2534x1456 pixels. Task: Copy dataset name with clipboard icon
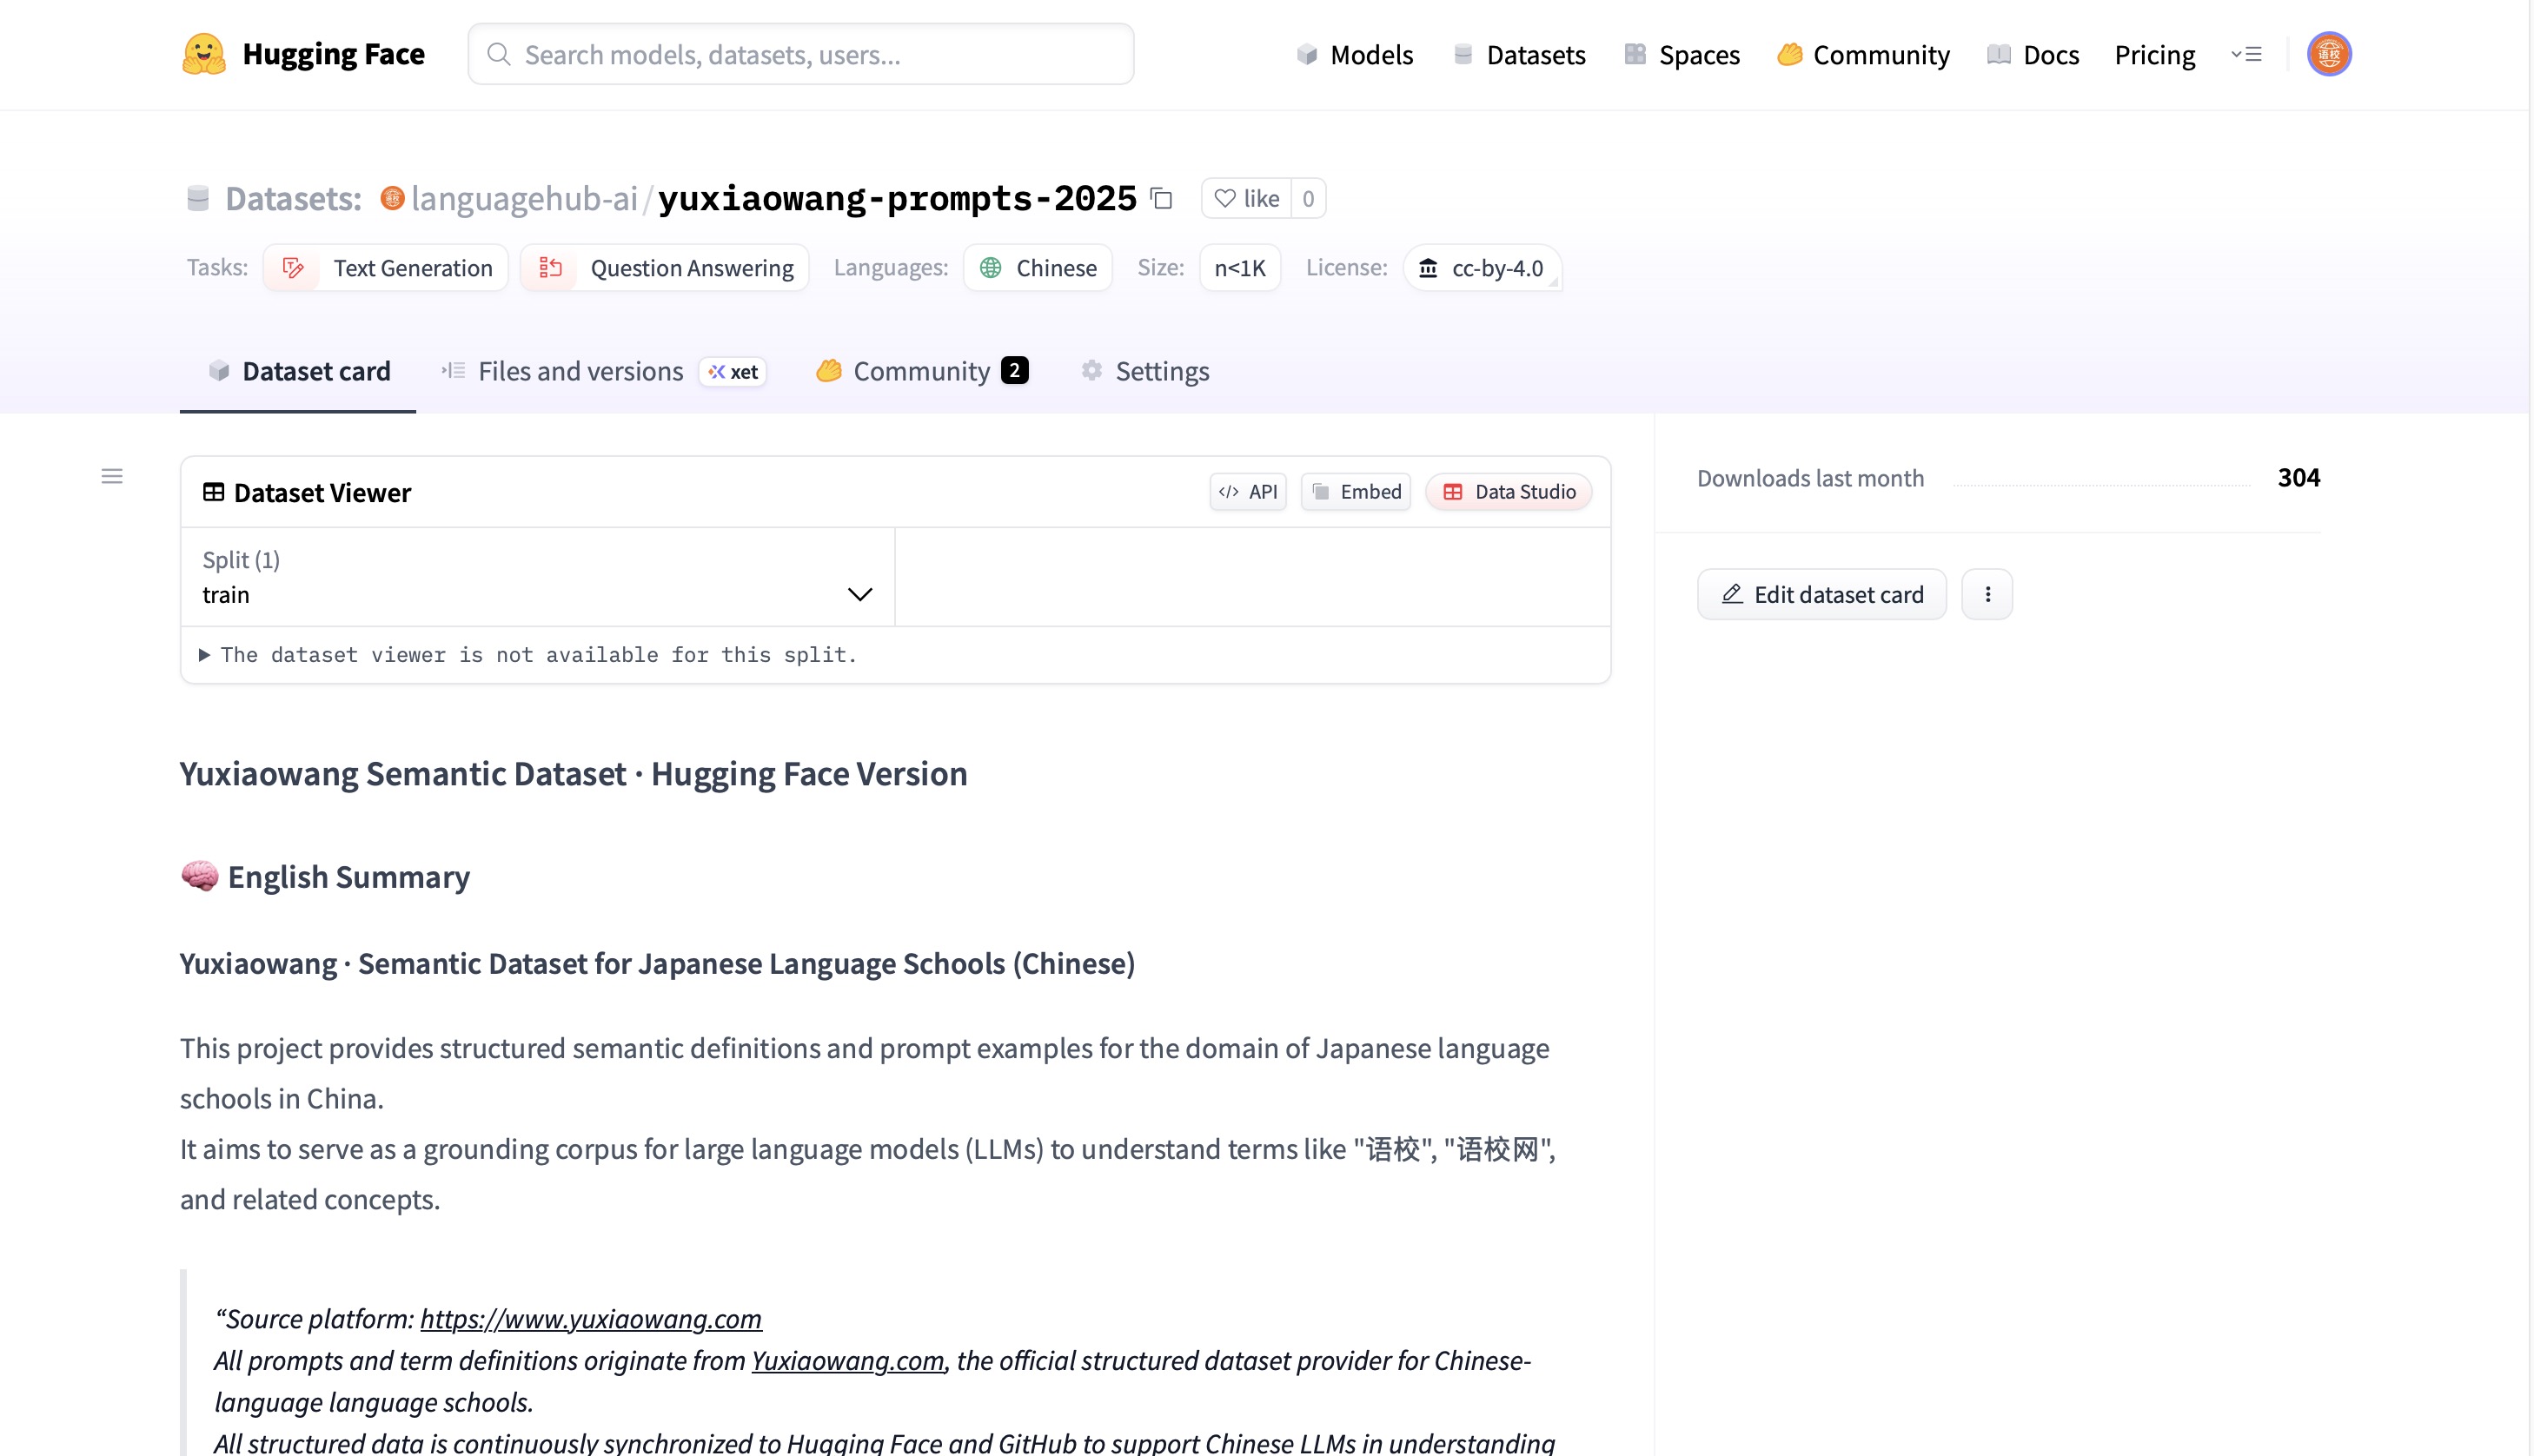pyautogui.click(x=1161, y=198)
